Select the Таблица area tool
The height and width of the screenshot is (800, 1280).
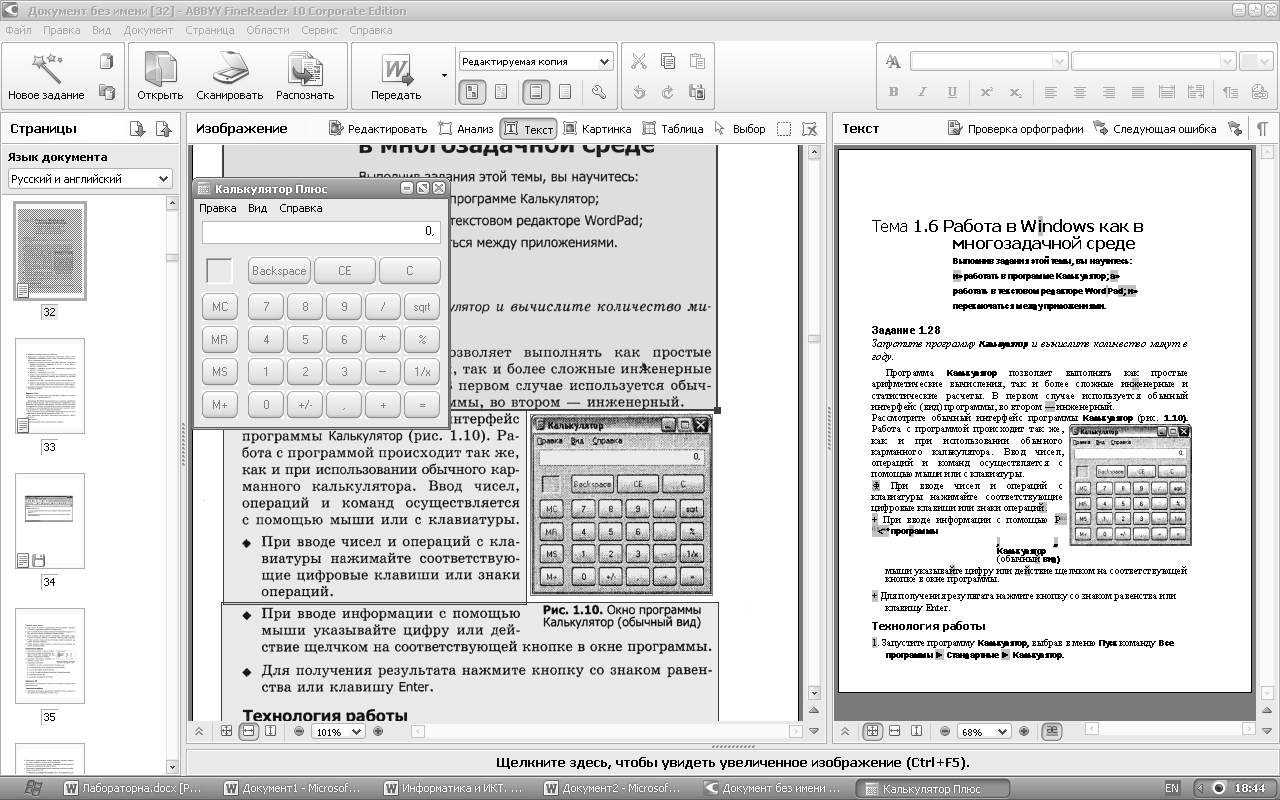673,129
